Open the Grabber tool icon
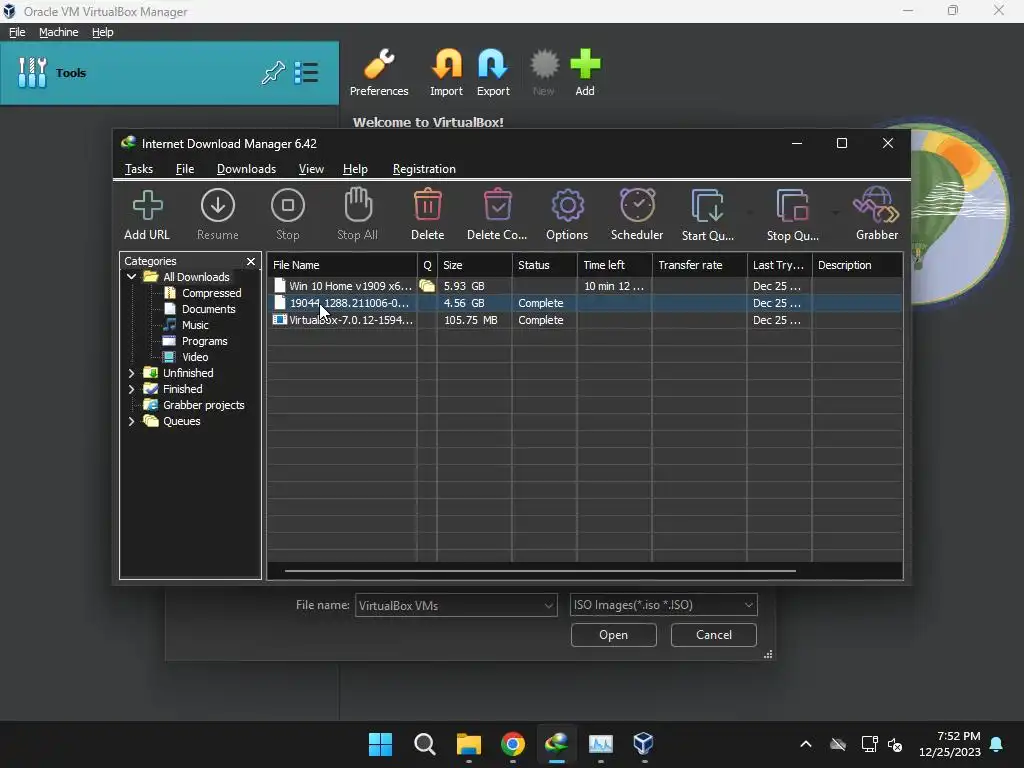 click(x=876, y=204)
